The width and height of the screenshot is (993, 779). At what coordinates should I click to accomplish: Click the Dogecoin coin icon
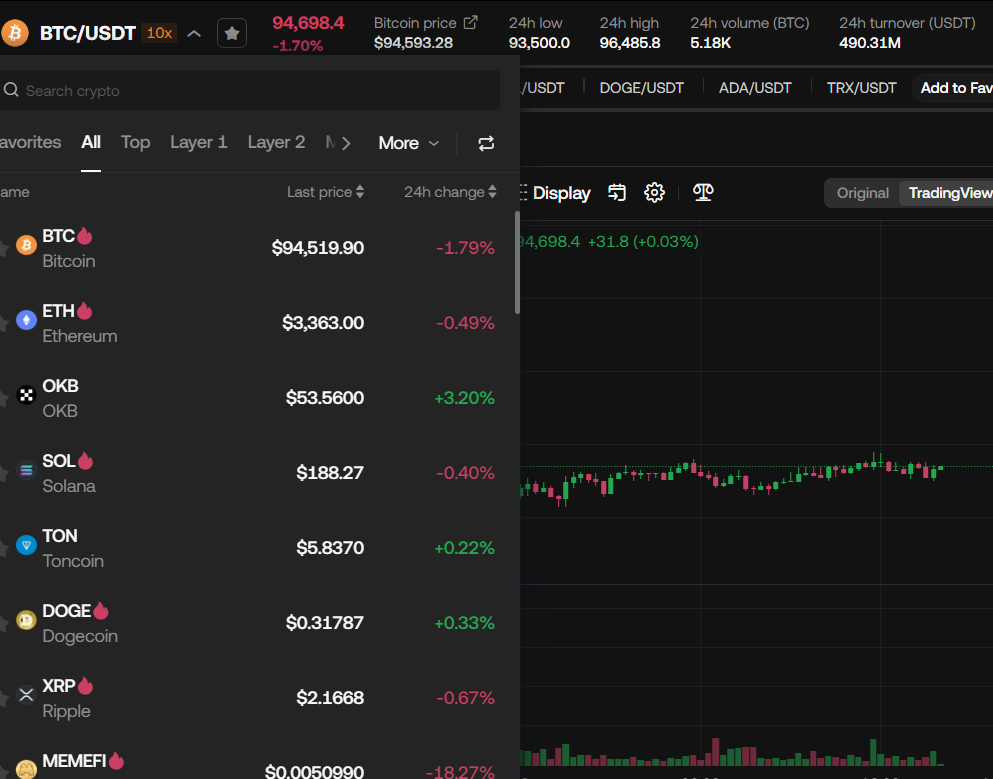26,620
